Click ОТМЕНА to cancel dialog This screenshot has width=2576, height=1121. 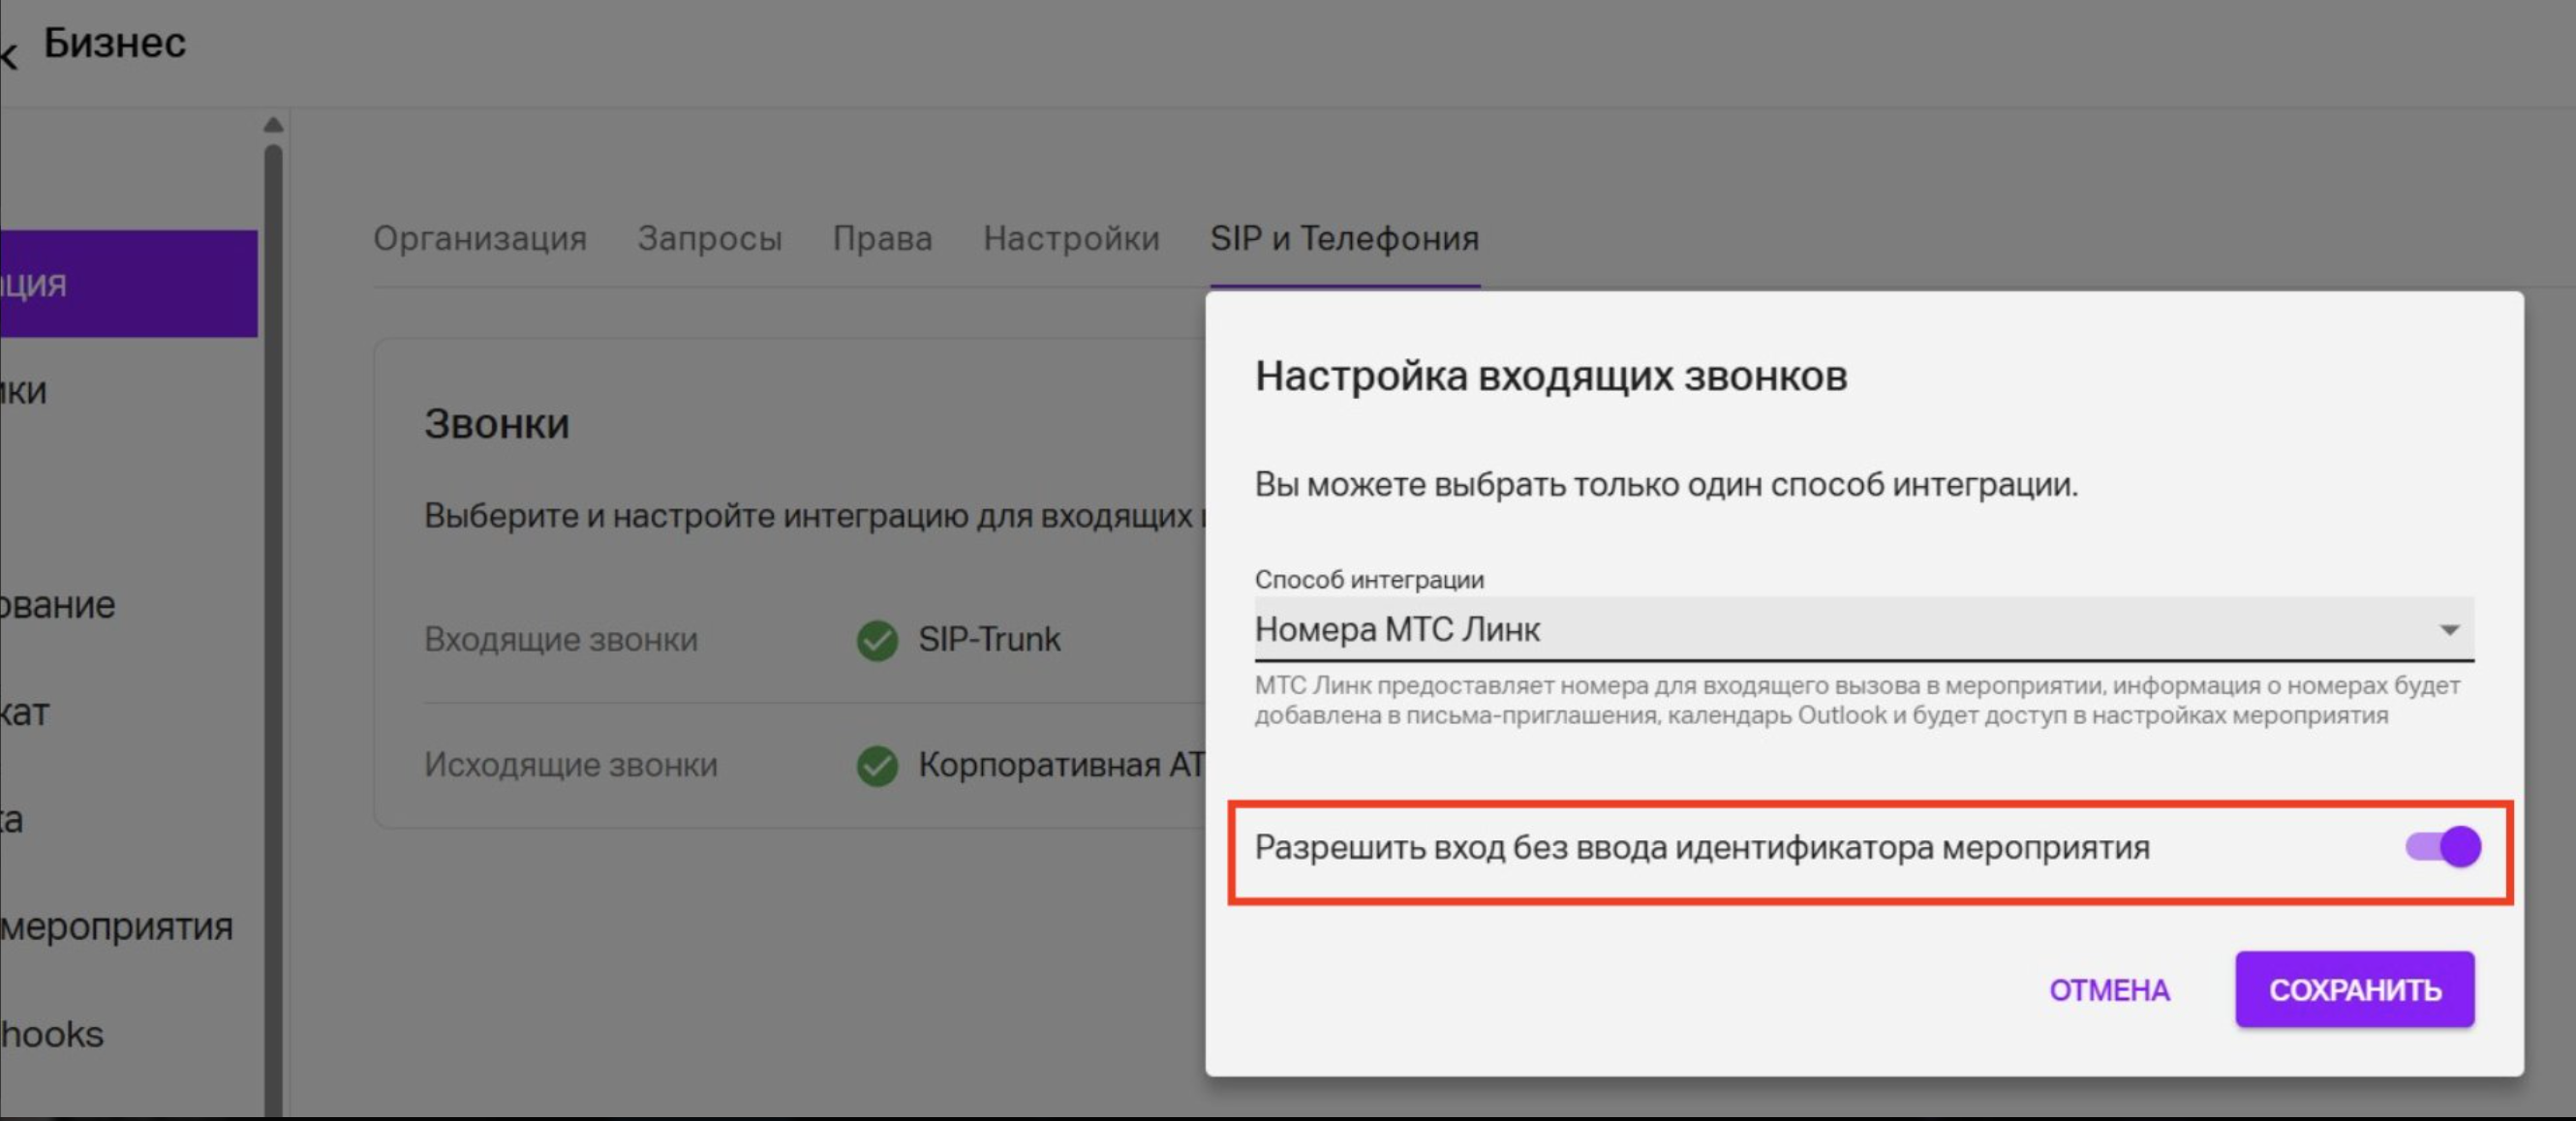click(2109, 990)
